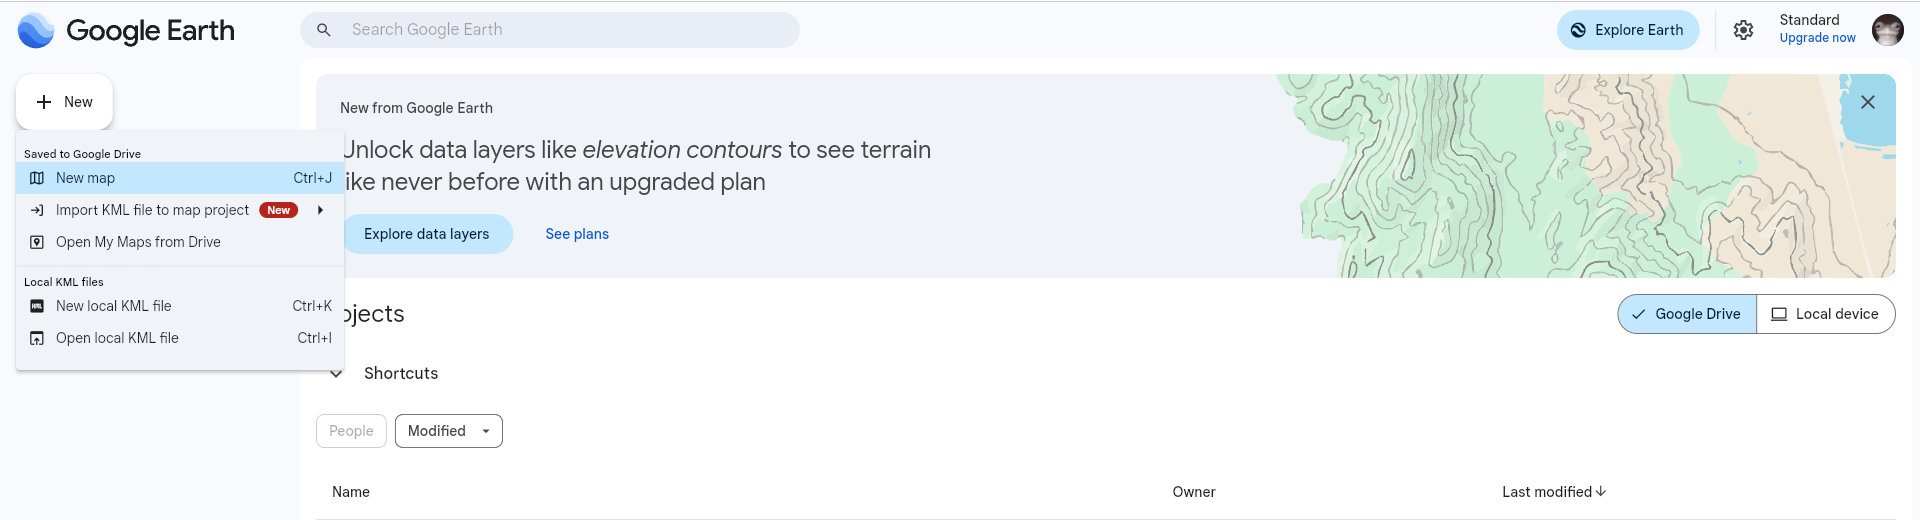Click the Last modified sort arrow
The height and width of the screenshot is (520, 1920).
pyautogui.click(x=1601, y=491)
